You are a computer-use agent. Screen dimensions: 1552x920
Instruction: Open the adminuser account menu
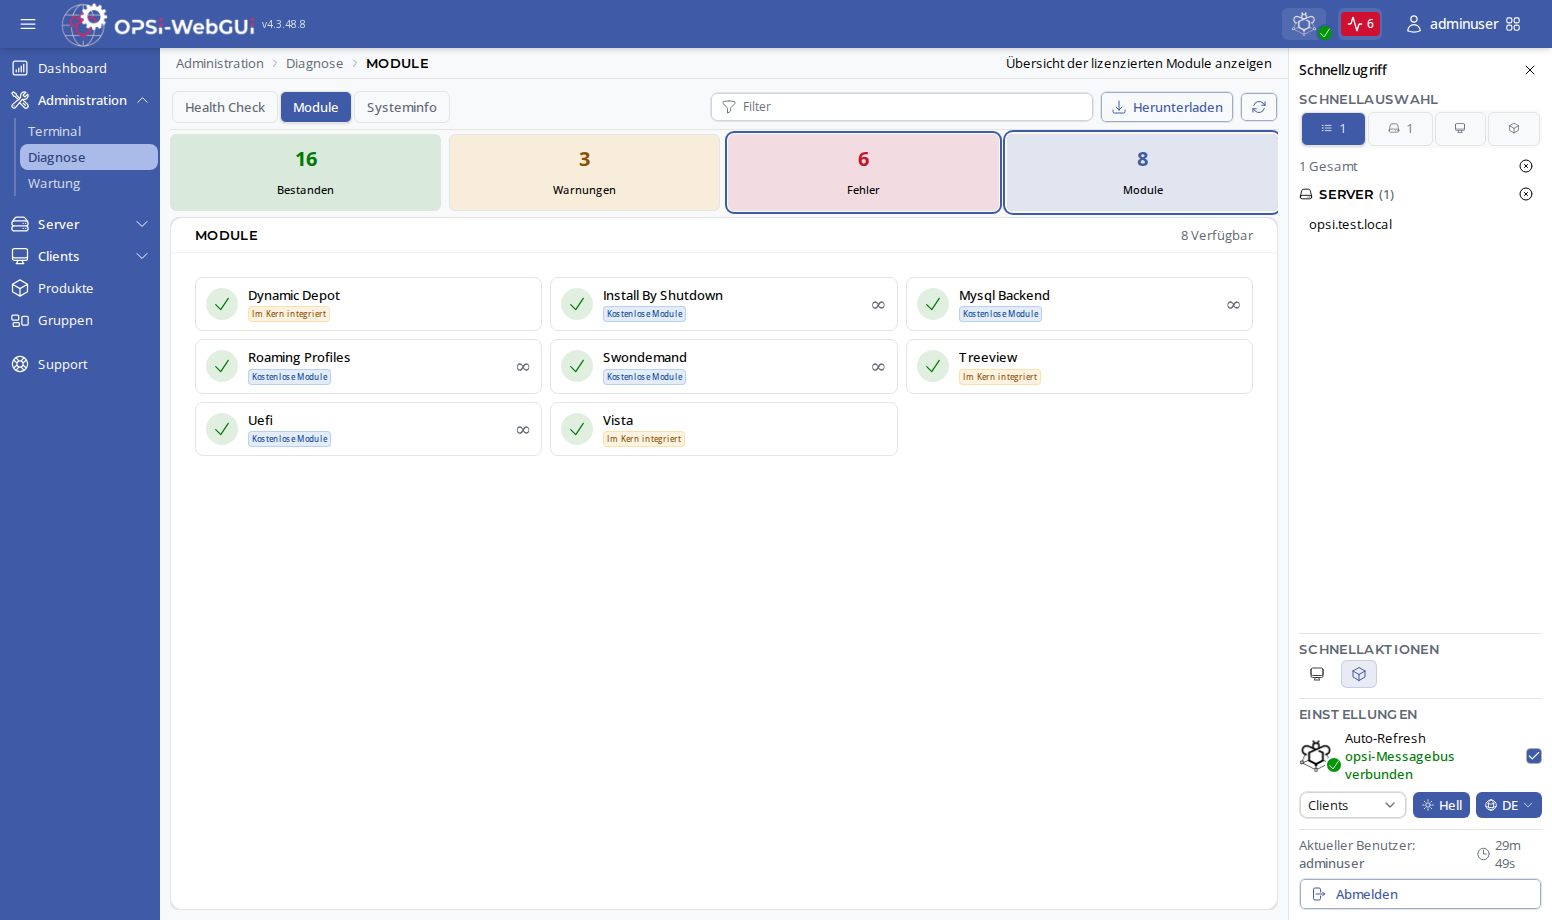(1452, 24)
